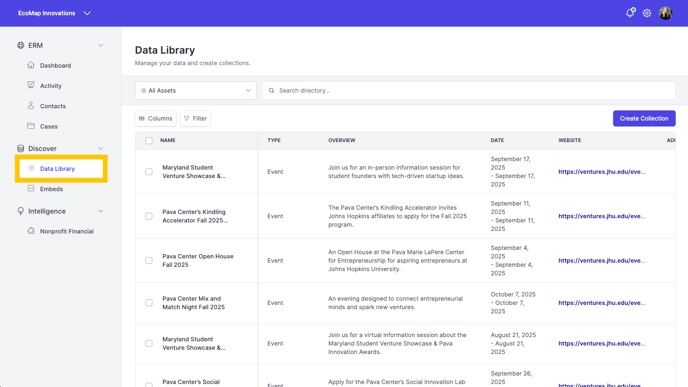Click the DATE column header

tap(497, 140)
